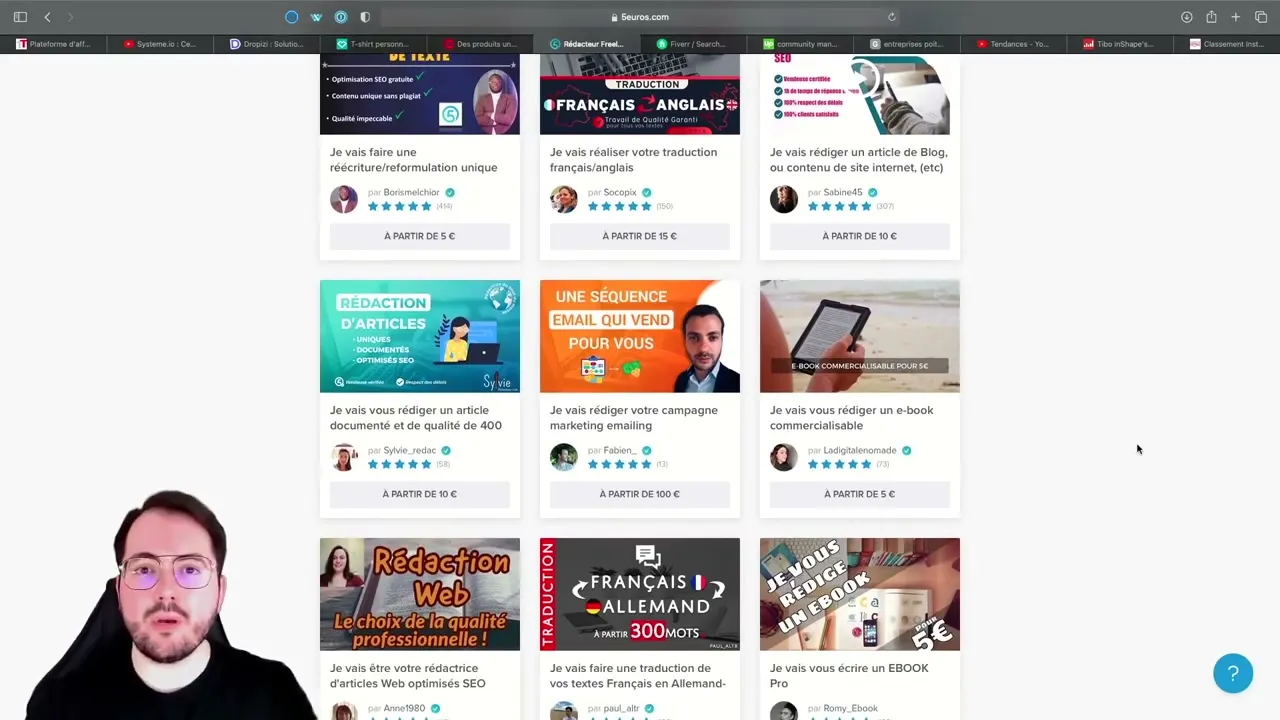Switch to the Dropizi : Solutio tab
Viewport: 1280px width, 720px height.
267,43
